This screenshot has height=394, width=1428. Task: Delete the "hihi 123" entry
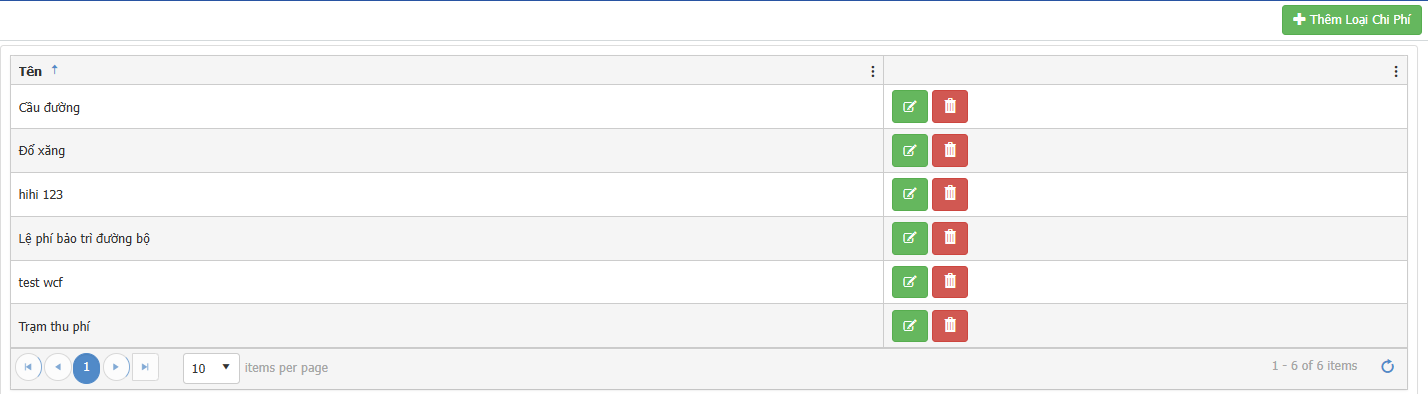tap(950, 194)
